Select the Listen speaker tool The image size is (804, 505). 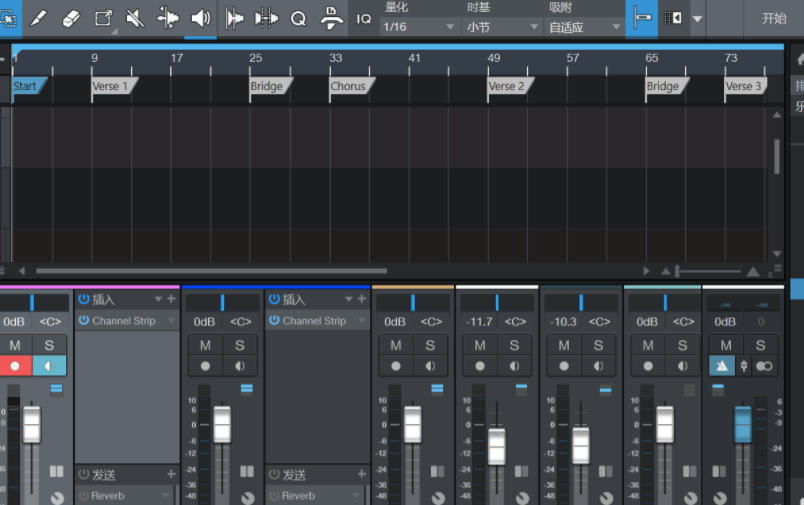200,18
